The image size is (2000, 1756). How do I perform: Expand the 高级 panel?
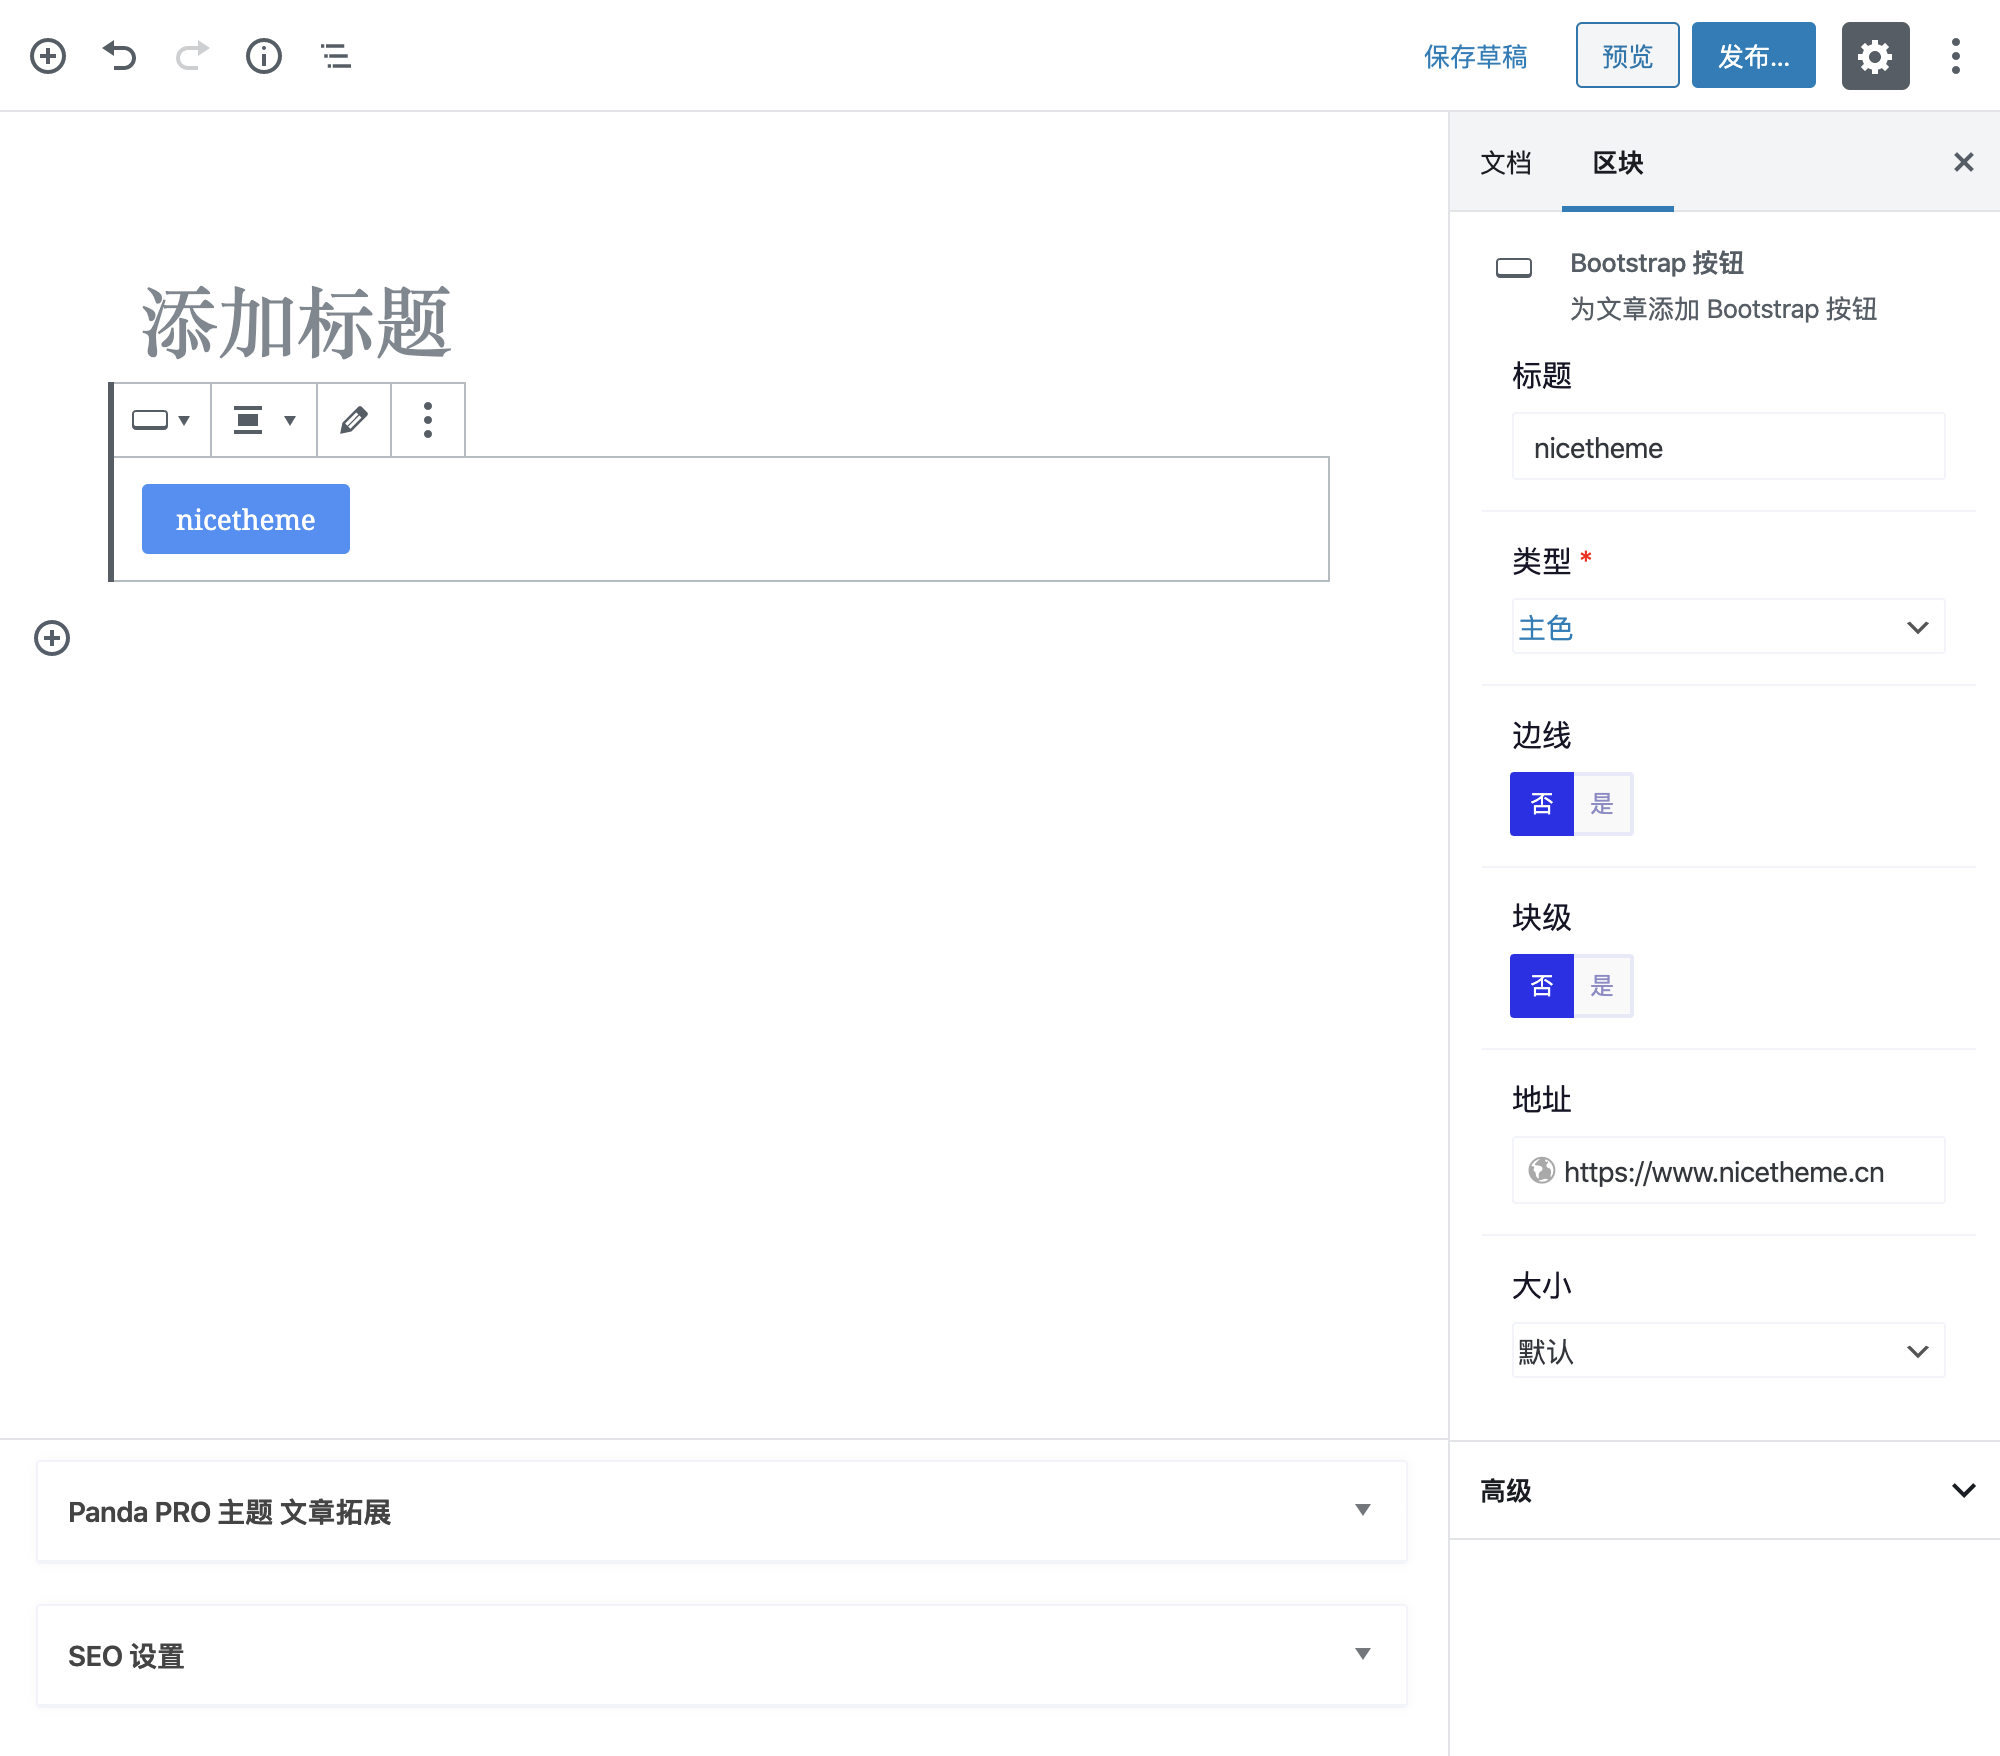[x=1725, y=1491]
